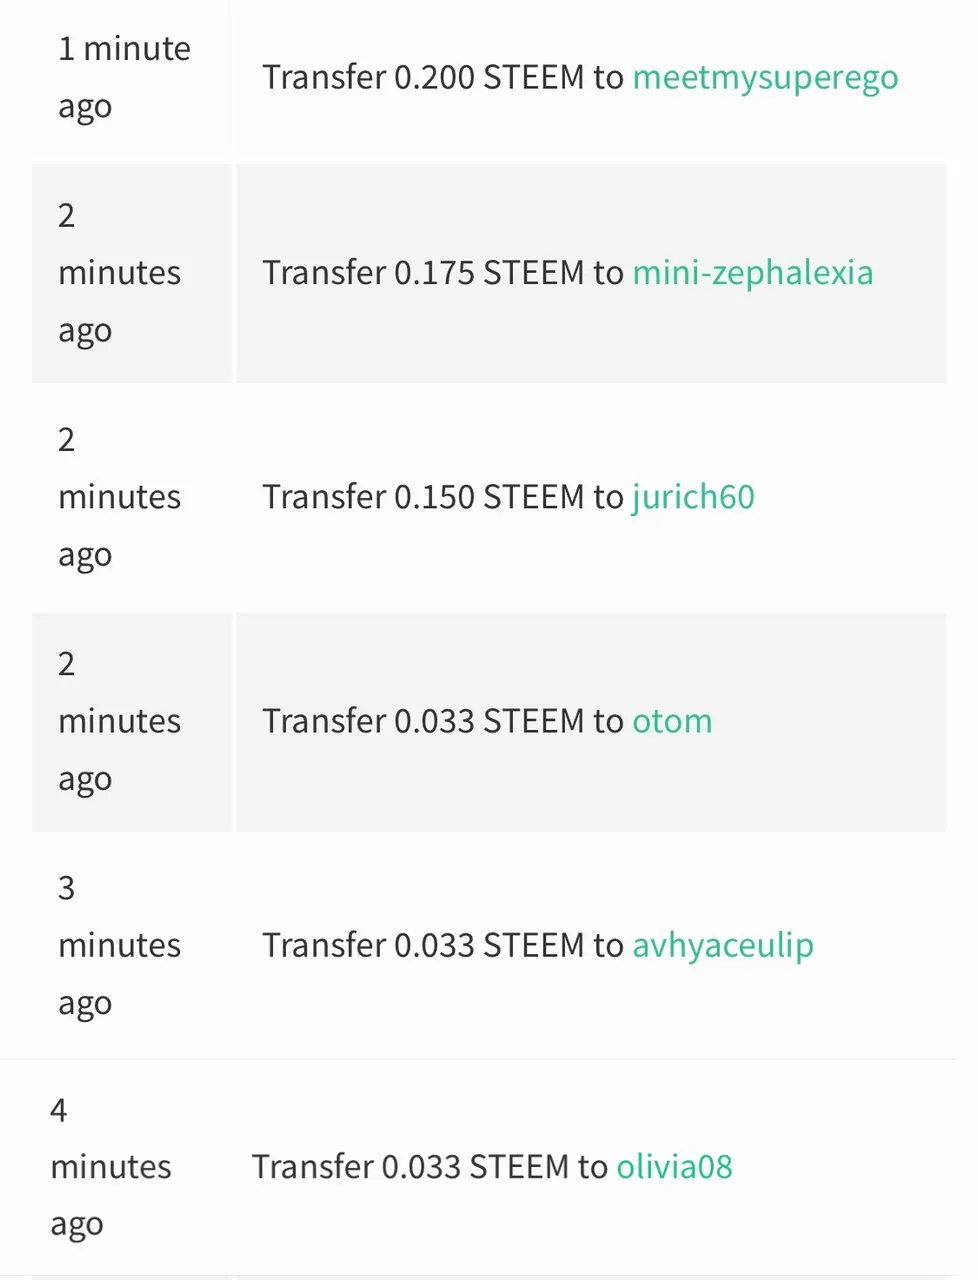Click the 'Transfer 0.150 STEEM to' text
Viewport: 978px width, 1280px height.
[443, 497]
